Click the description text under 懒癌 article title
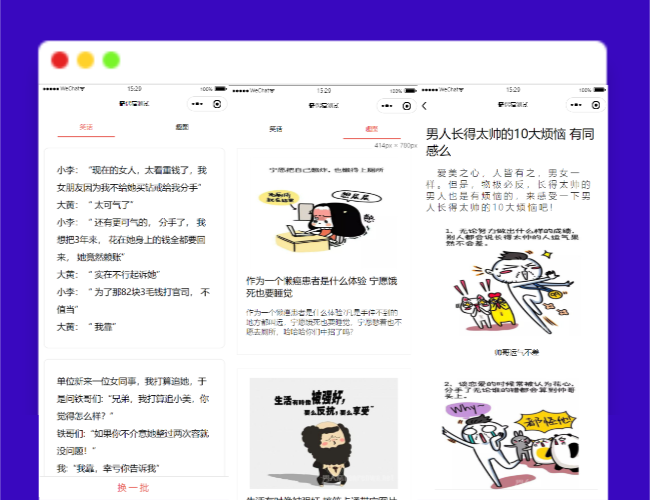This screenshot has height=500, width=650. tap(324, 322)
